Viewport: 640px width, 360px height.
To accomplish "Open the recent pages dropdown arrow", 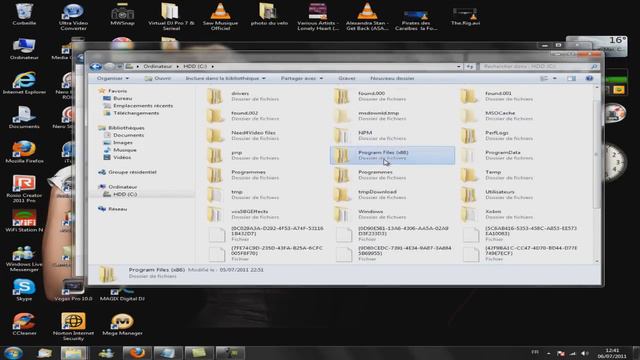I will (x=119, y=67).
